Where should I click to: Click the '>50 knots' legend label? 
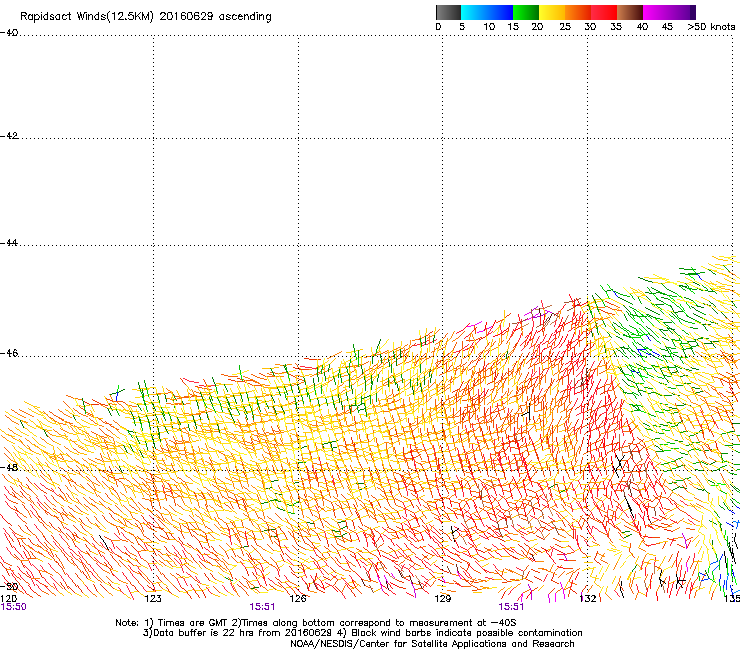click(711, 26)
